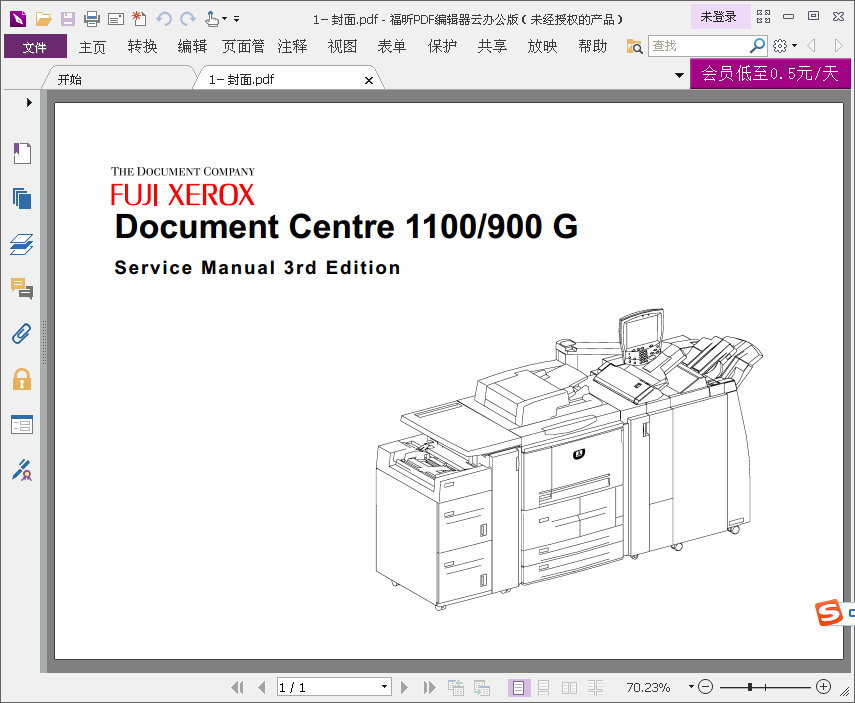The width and height of the screenshot is (855, 703).
Task: Click the advanced search folder icon
Action: tap(634, 46)
